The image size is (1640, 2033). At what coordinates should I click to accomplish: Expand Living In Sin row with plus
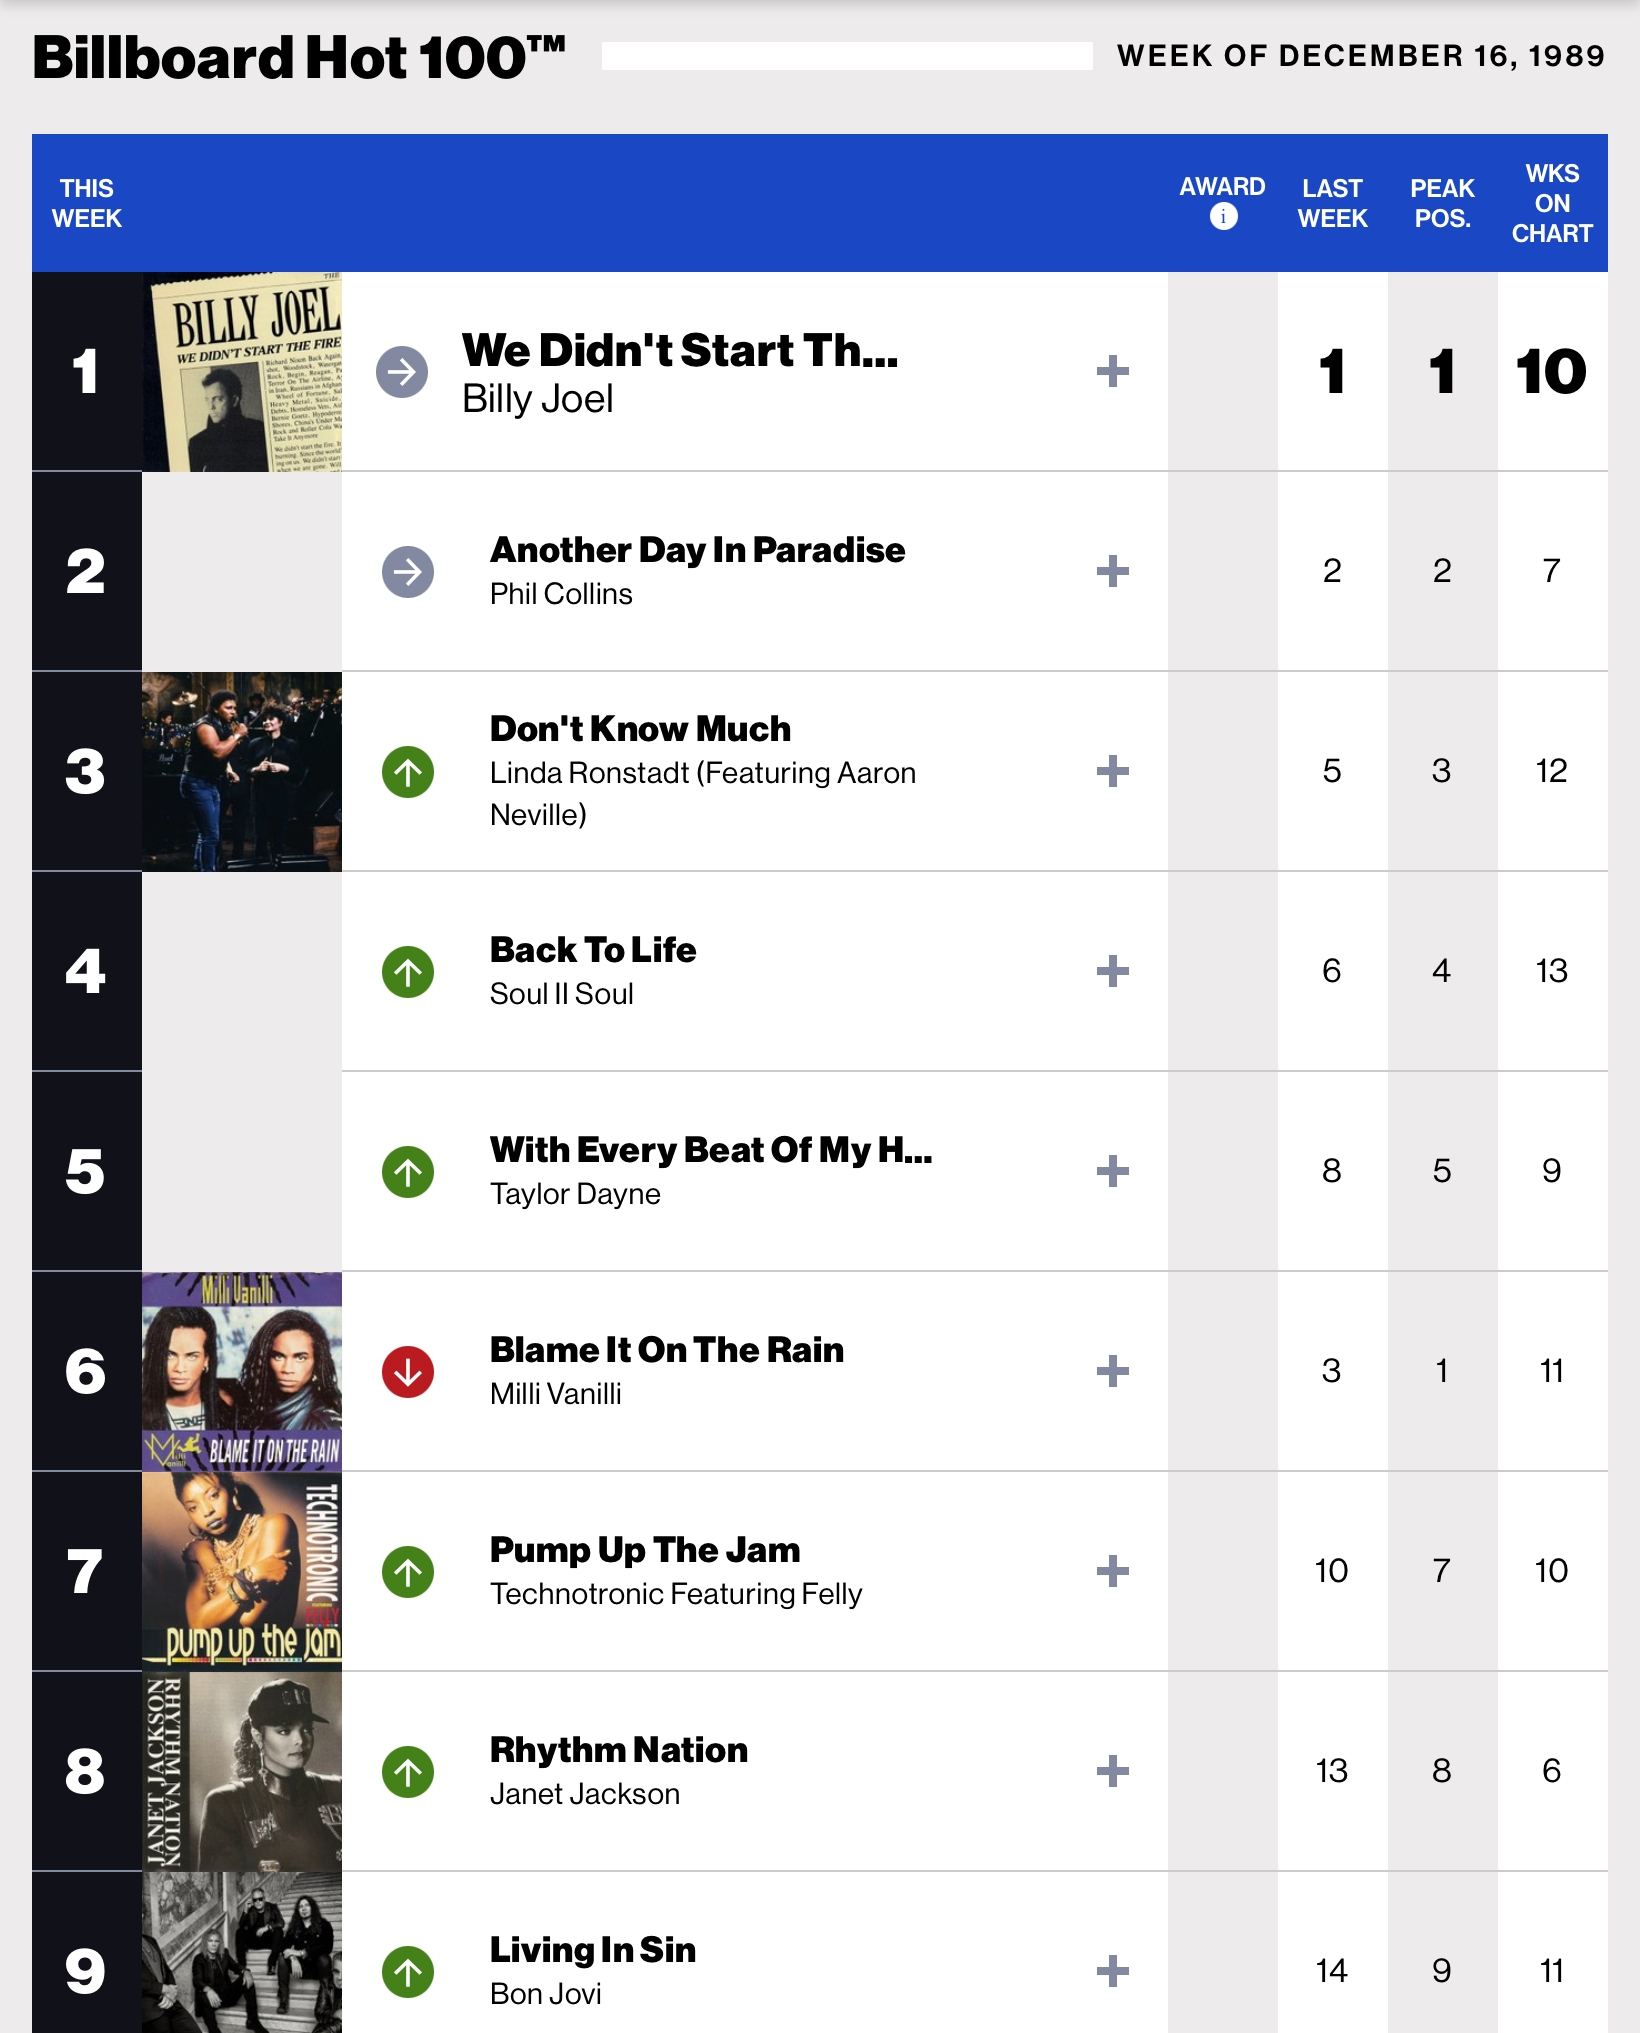(x=1113, y=1971)
